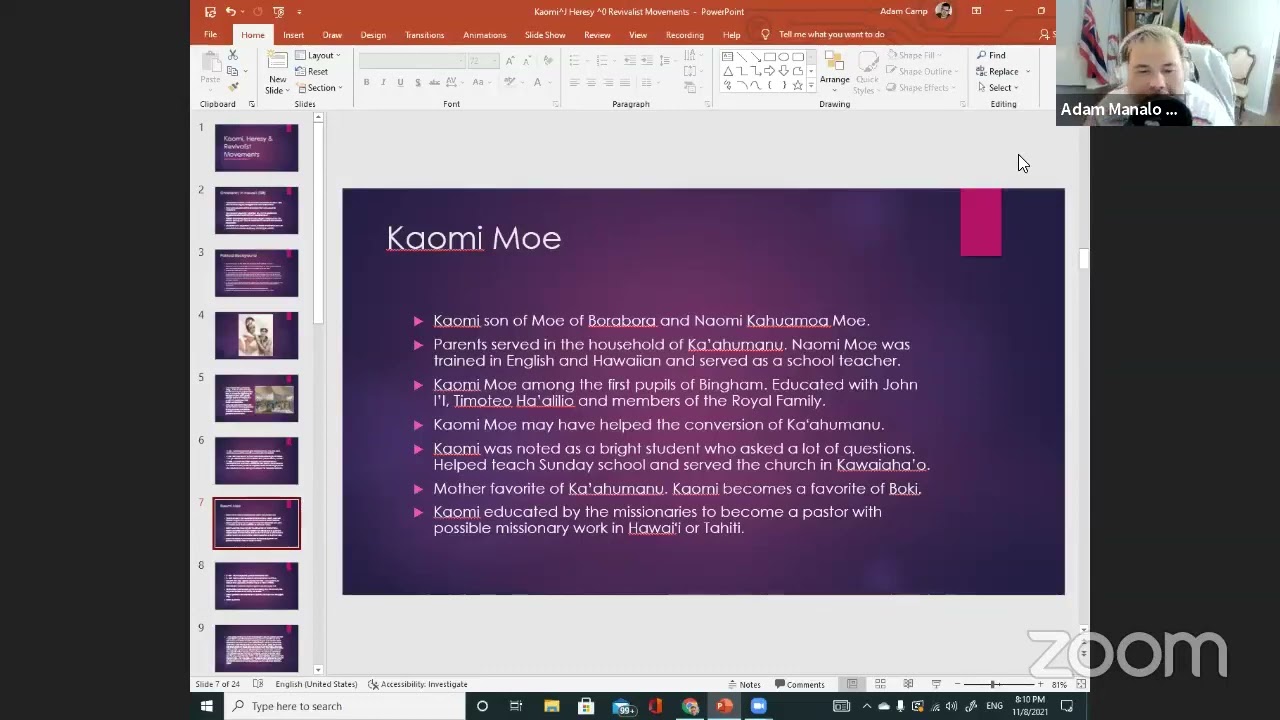The image size is (1280, 720).
Task: Expand the Layout dropdown
Action: [318, 55]
